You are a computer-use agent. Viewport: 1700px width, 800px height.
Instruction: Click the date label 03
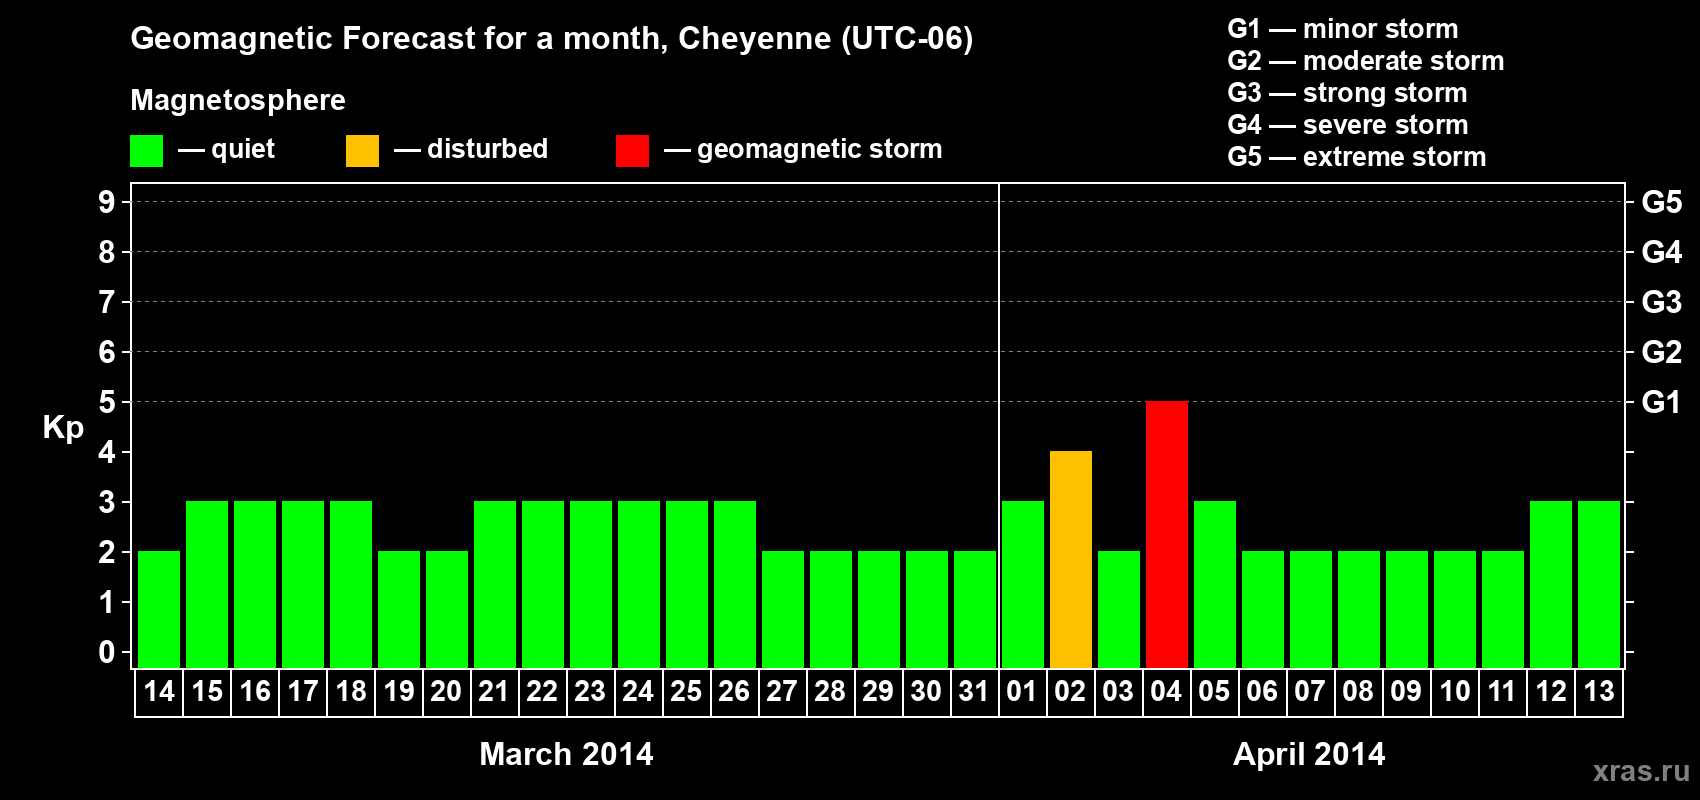[x=1118, y=691]
